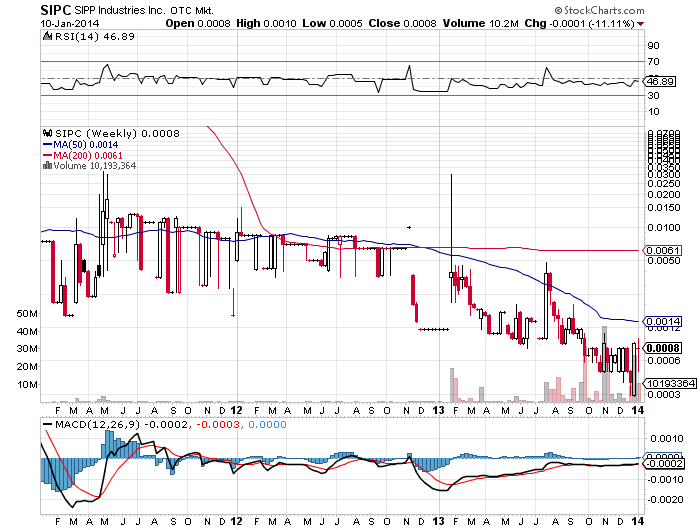700x530 pixels.
Task: Click the 10193364 volume axis tag
Action: (x=665, y=382)
